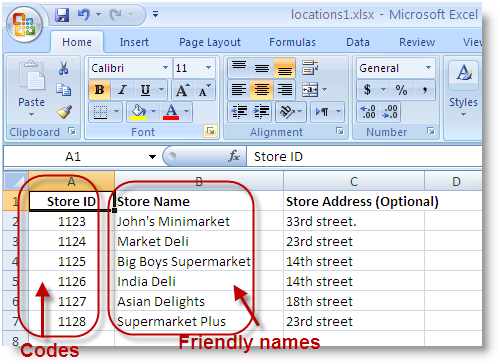
Task: Open the Alignment dialog launcher
Action: [x=340, y=131]
